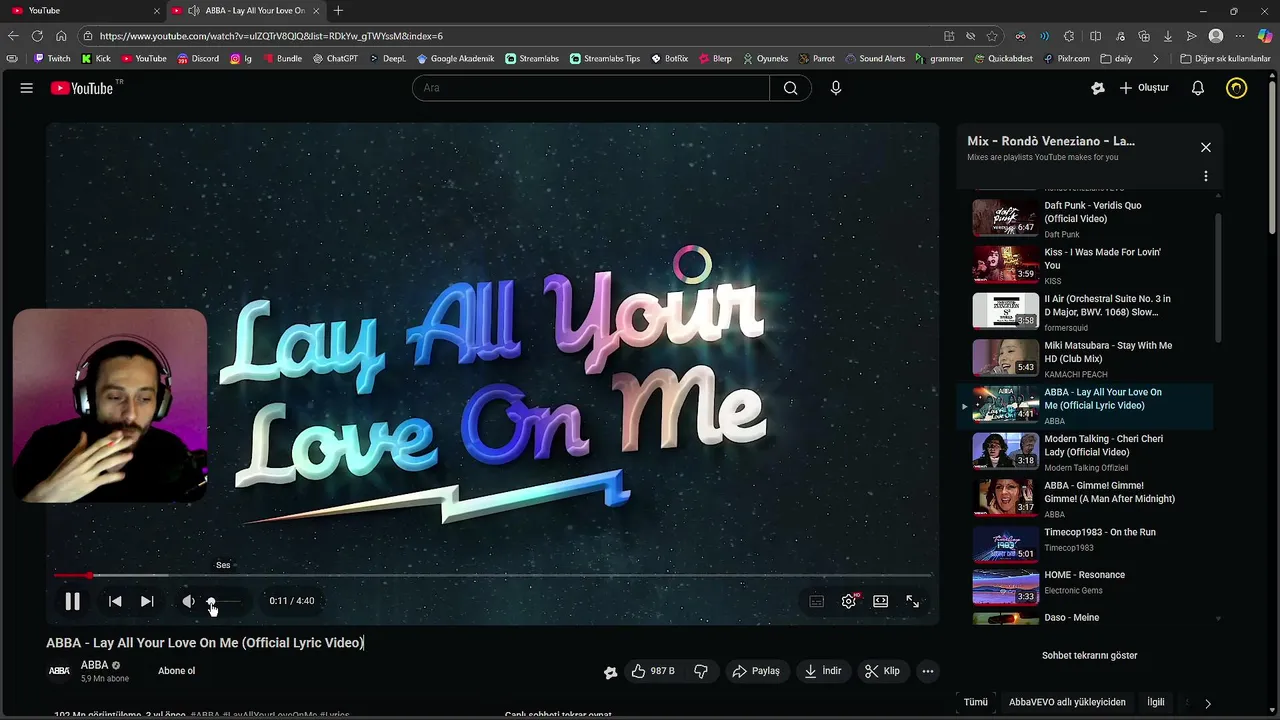The width and height of the screenshot is (1280, 720).
Task: Switch to the first YouTube browser tab
Action: (84, 10)
